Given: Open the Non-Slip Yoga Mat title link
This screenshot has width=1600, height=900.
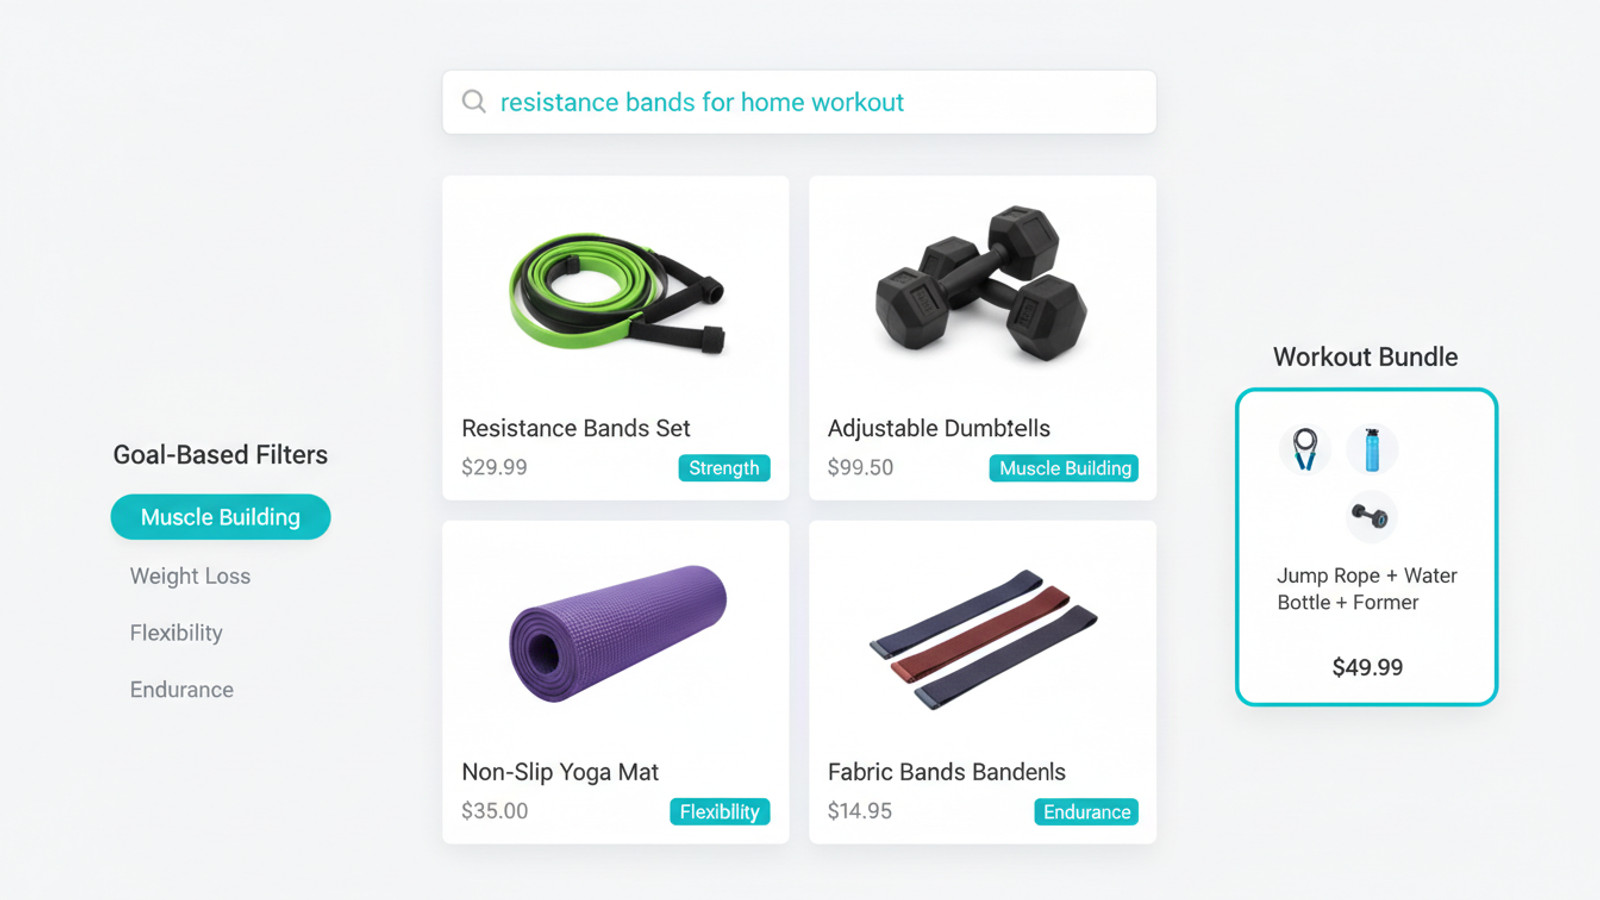Looking at the screenshot, I should [x=560, y=772].
